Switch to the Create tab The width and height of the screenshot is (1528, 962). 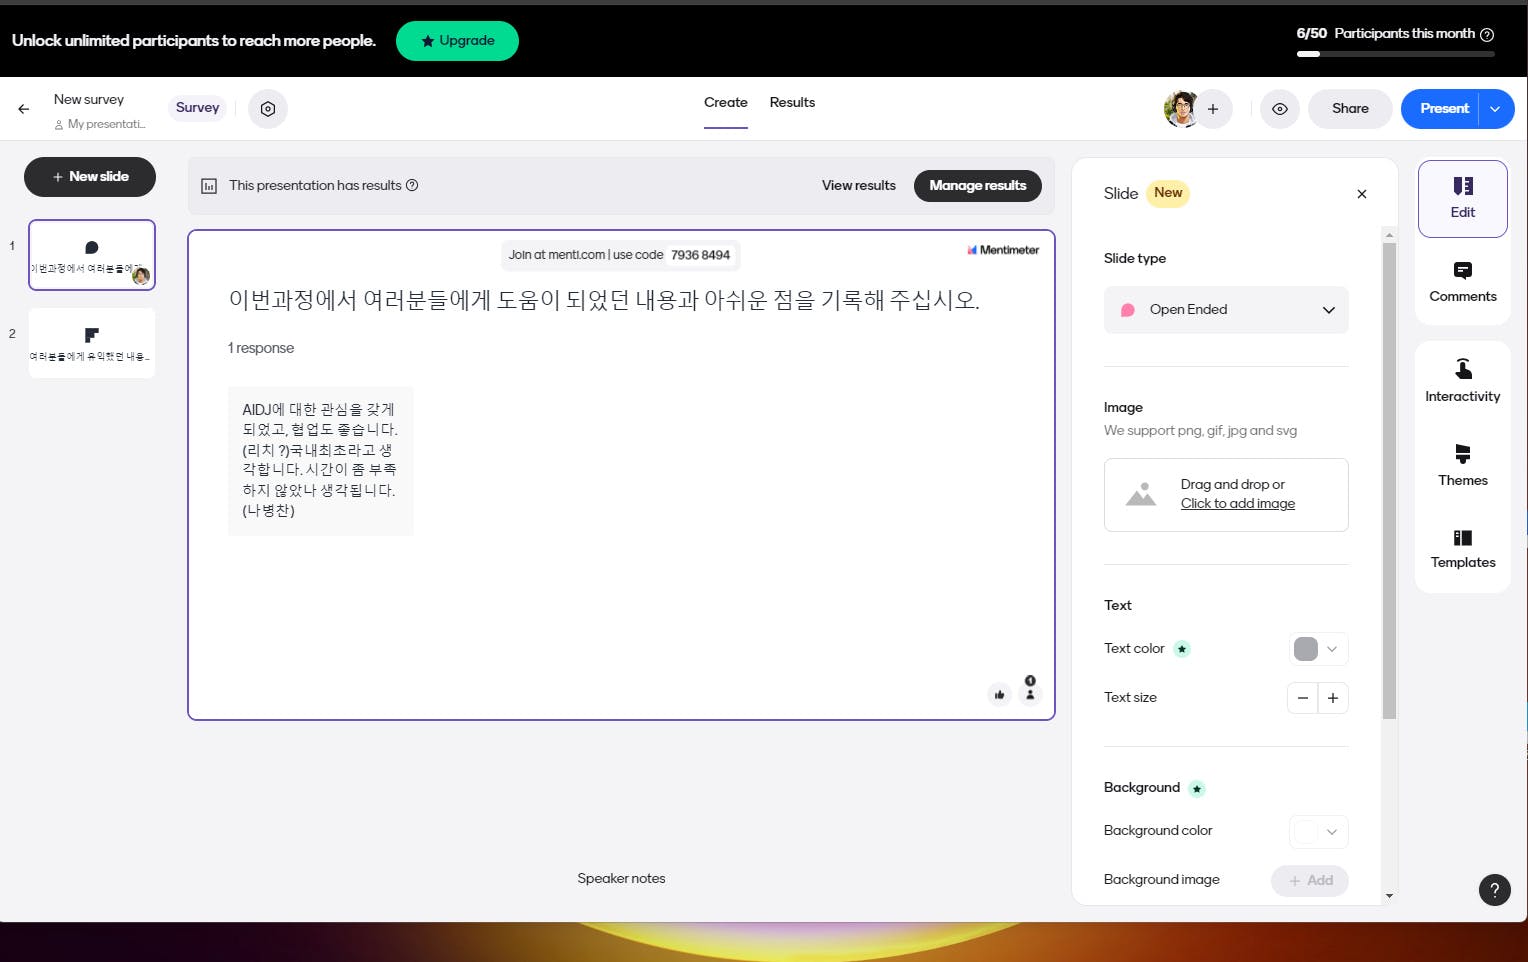pyautogui.click(x=726, y=103)
